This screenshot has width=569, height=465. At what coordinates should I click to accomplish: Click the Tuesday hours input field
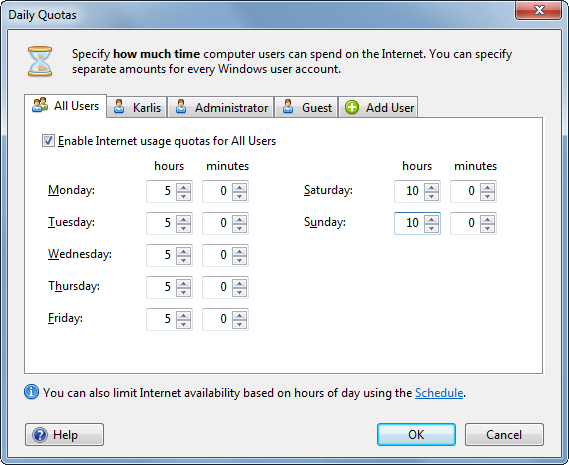(161, 223)
